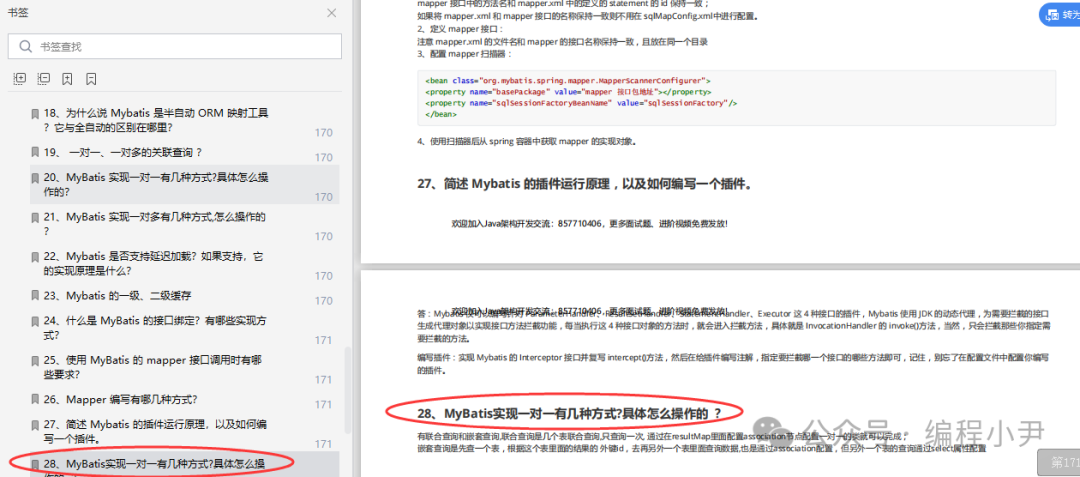This screenshot has height=477, width=1080.
Task: Click the 书签 panel title
Action: coord(19,13)
